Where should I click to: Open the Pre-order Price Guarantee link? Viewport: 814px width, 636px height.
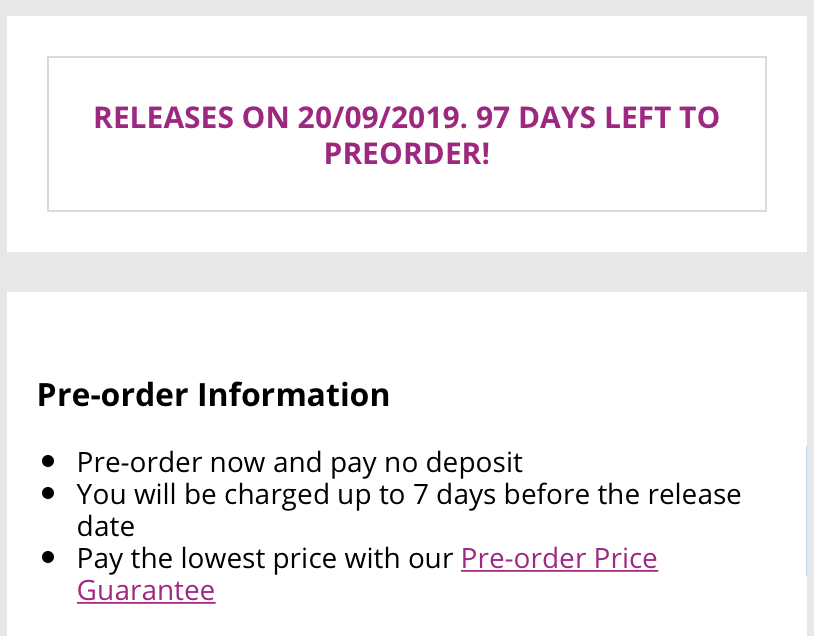pos(559,558)
